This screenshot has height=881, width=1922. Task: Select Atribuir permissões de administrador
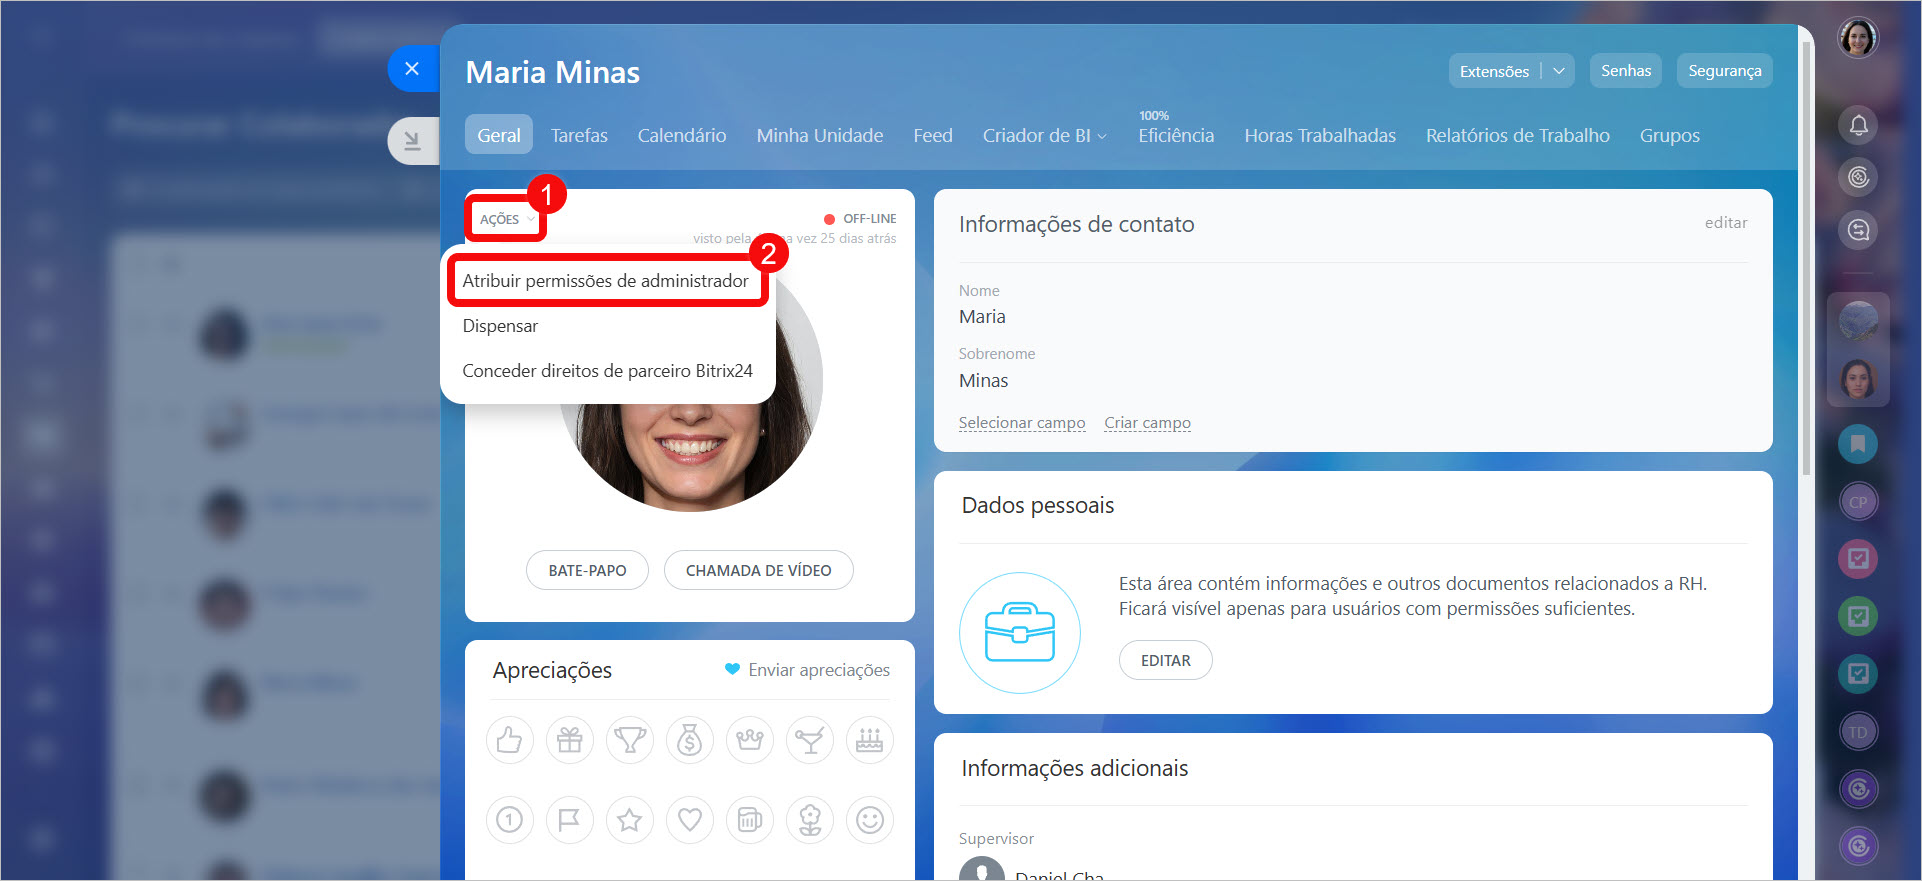click(x=605, y=281)
